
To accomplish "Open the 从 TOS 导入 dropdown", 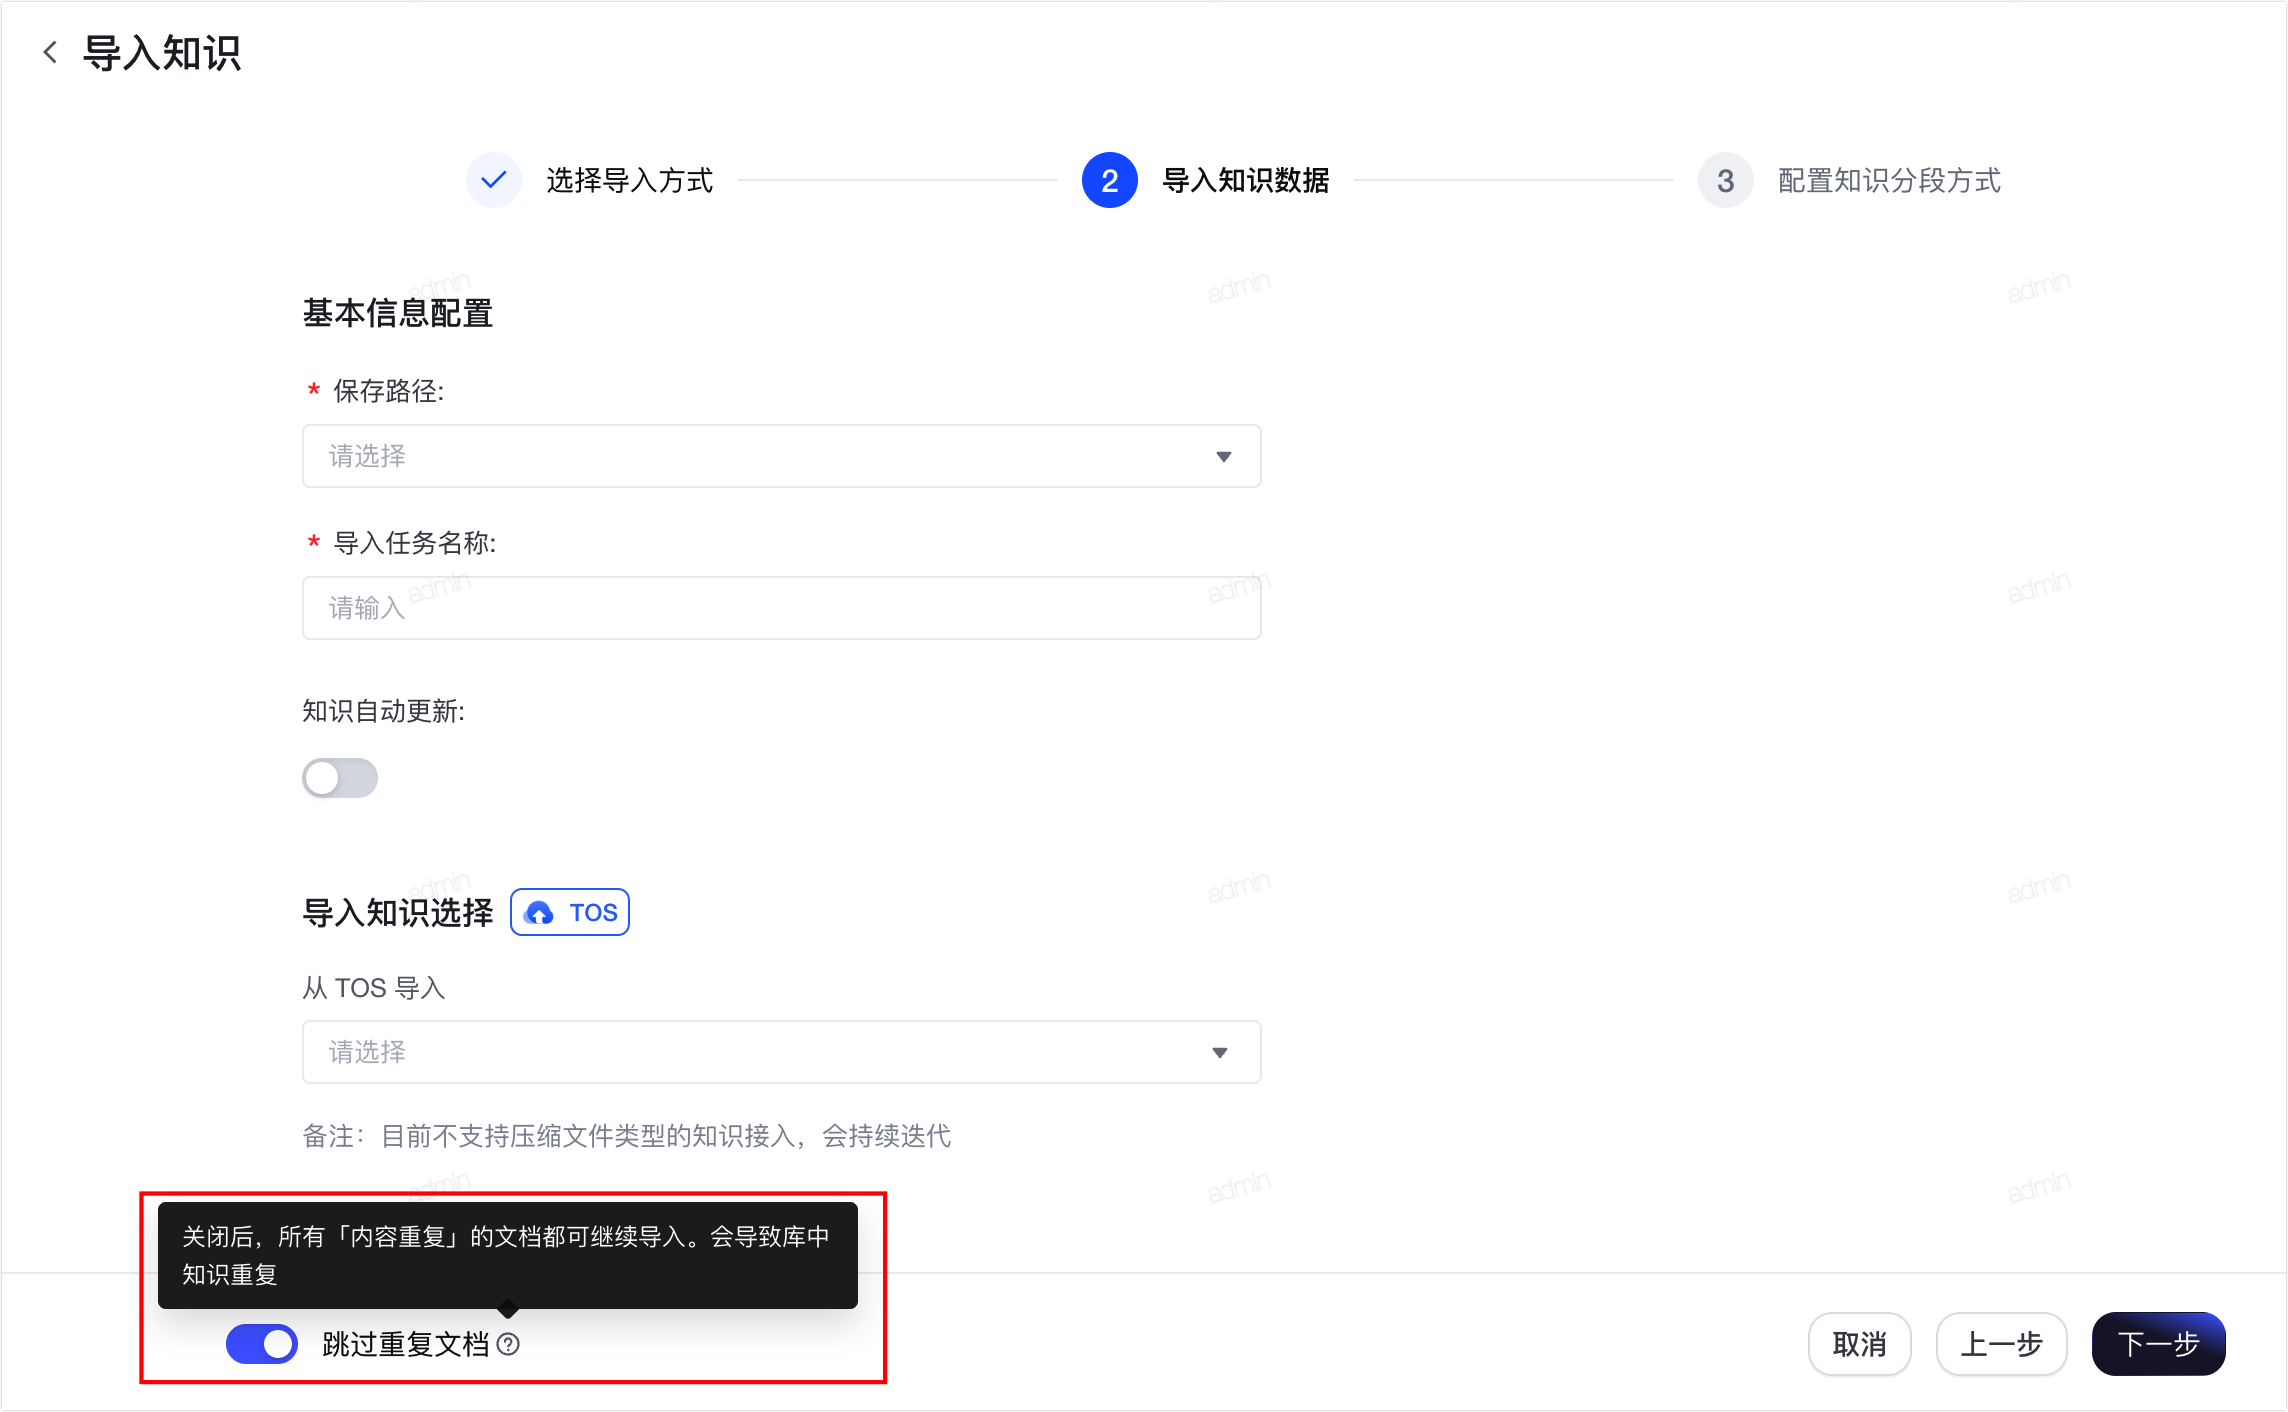I will click(782, 1052).
